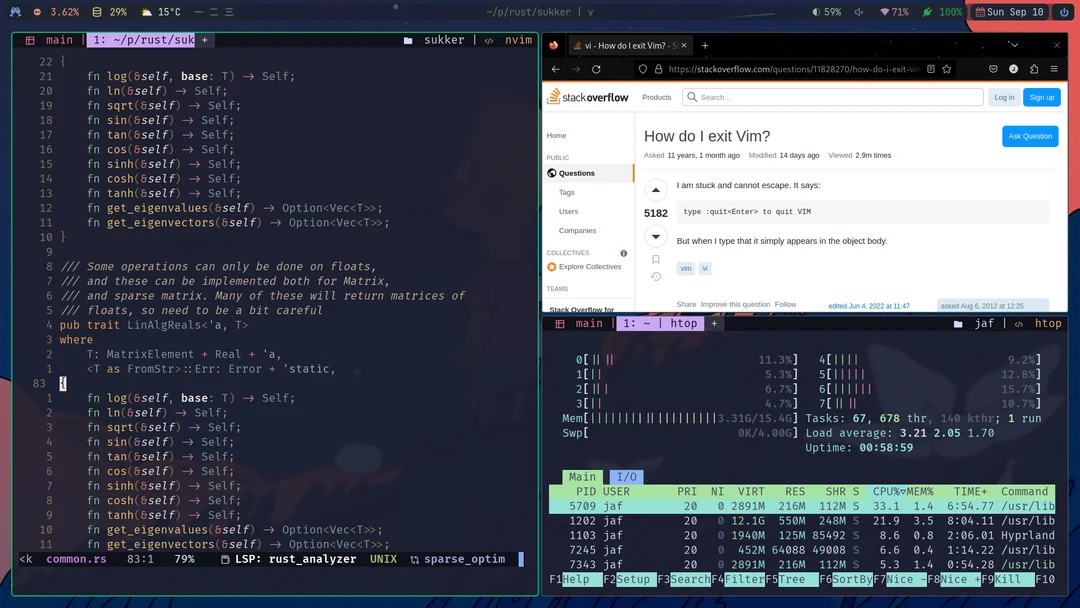Toggle bookmark on the Vim question
Viewport: 1080px width, 608px height.
(x=655, y=258)
